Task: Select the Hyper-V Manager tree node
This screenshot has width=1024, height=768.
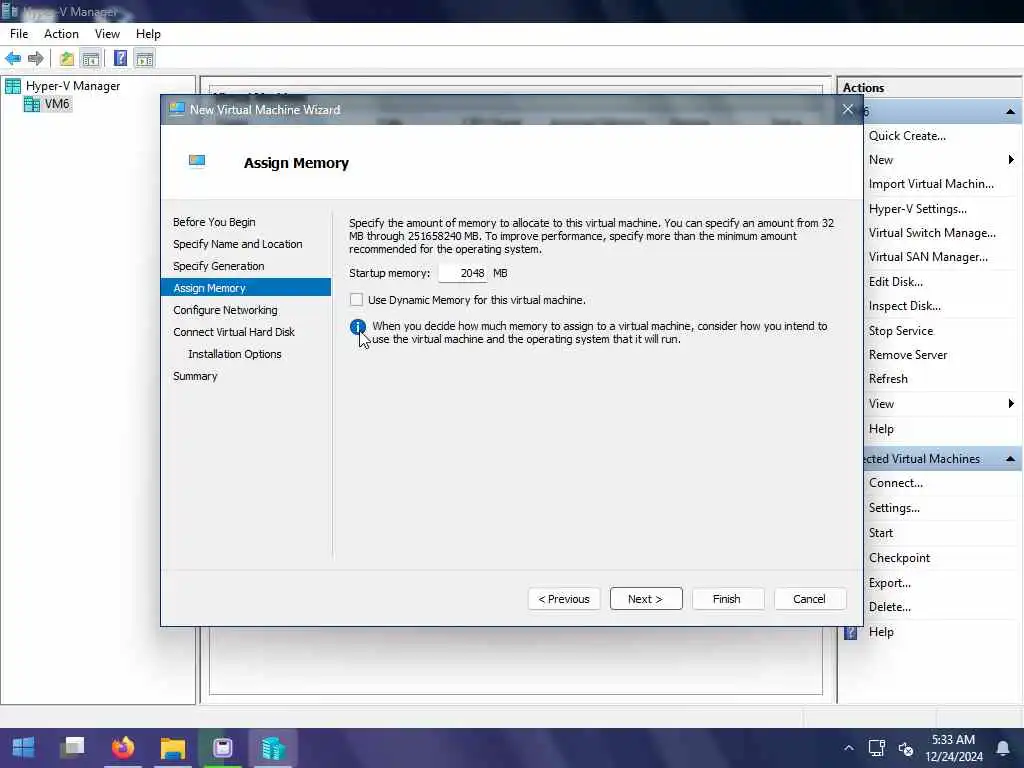Action: click(72, 86)
